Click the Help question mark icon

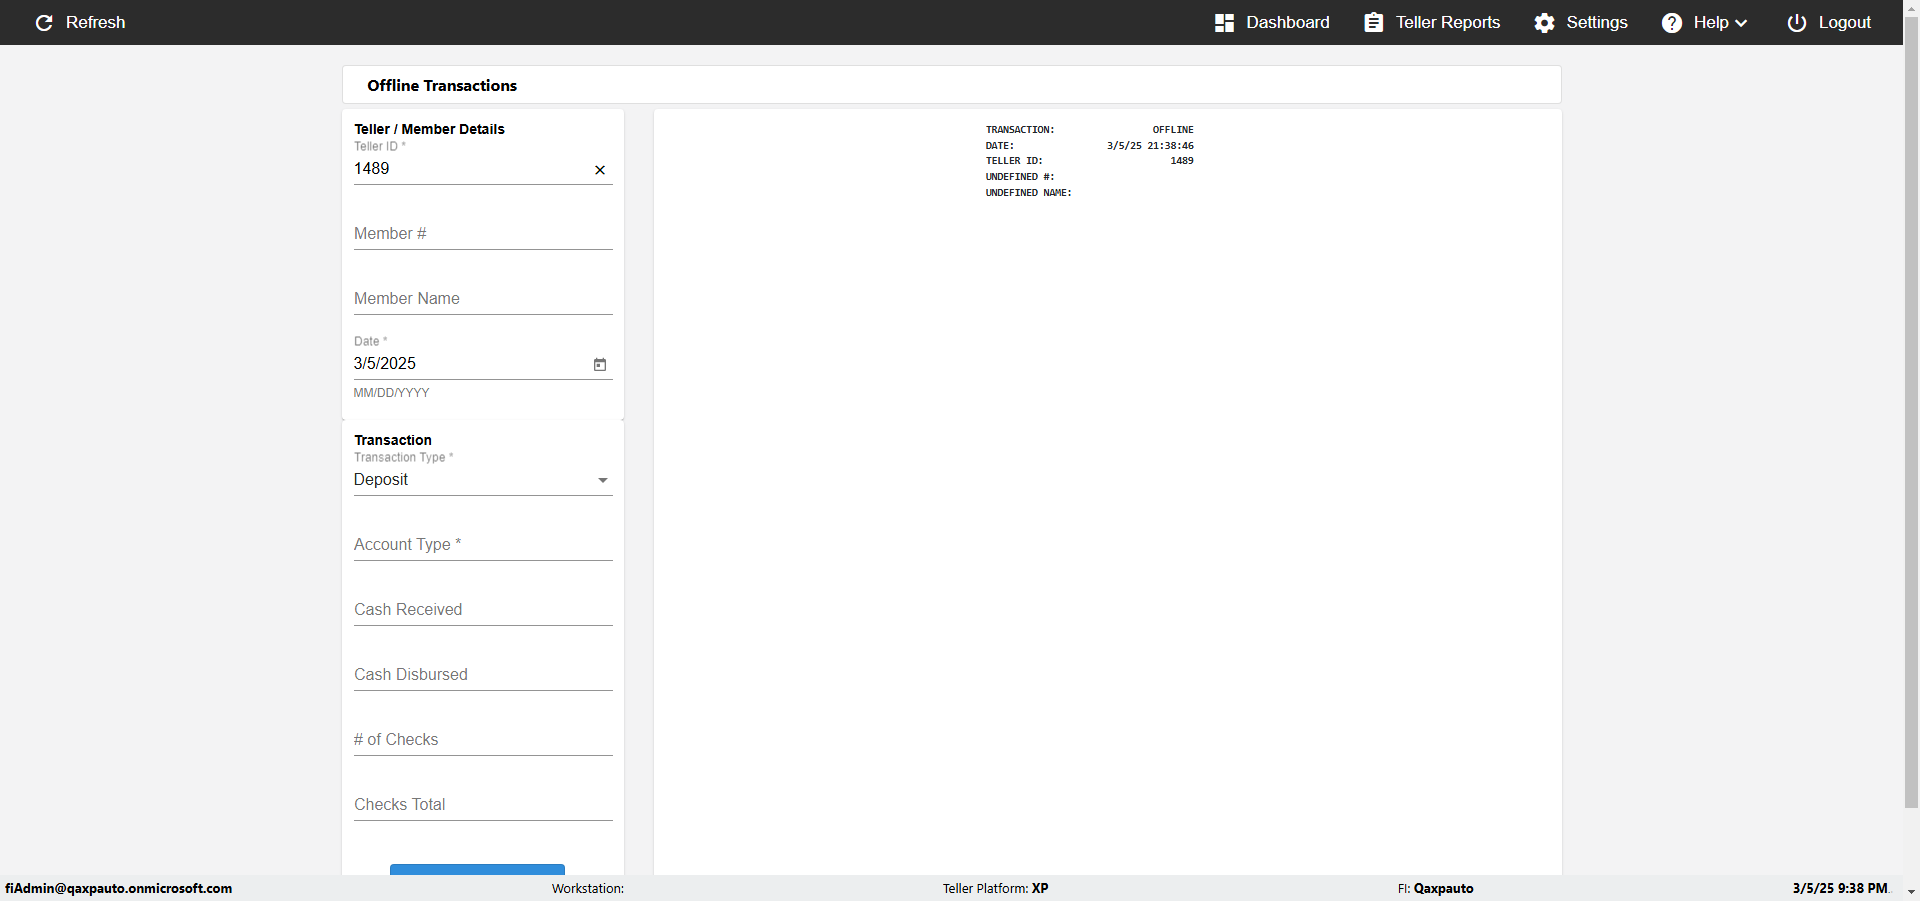pyautogui.click(x=1672, y=23)
